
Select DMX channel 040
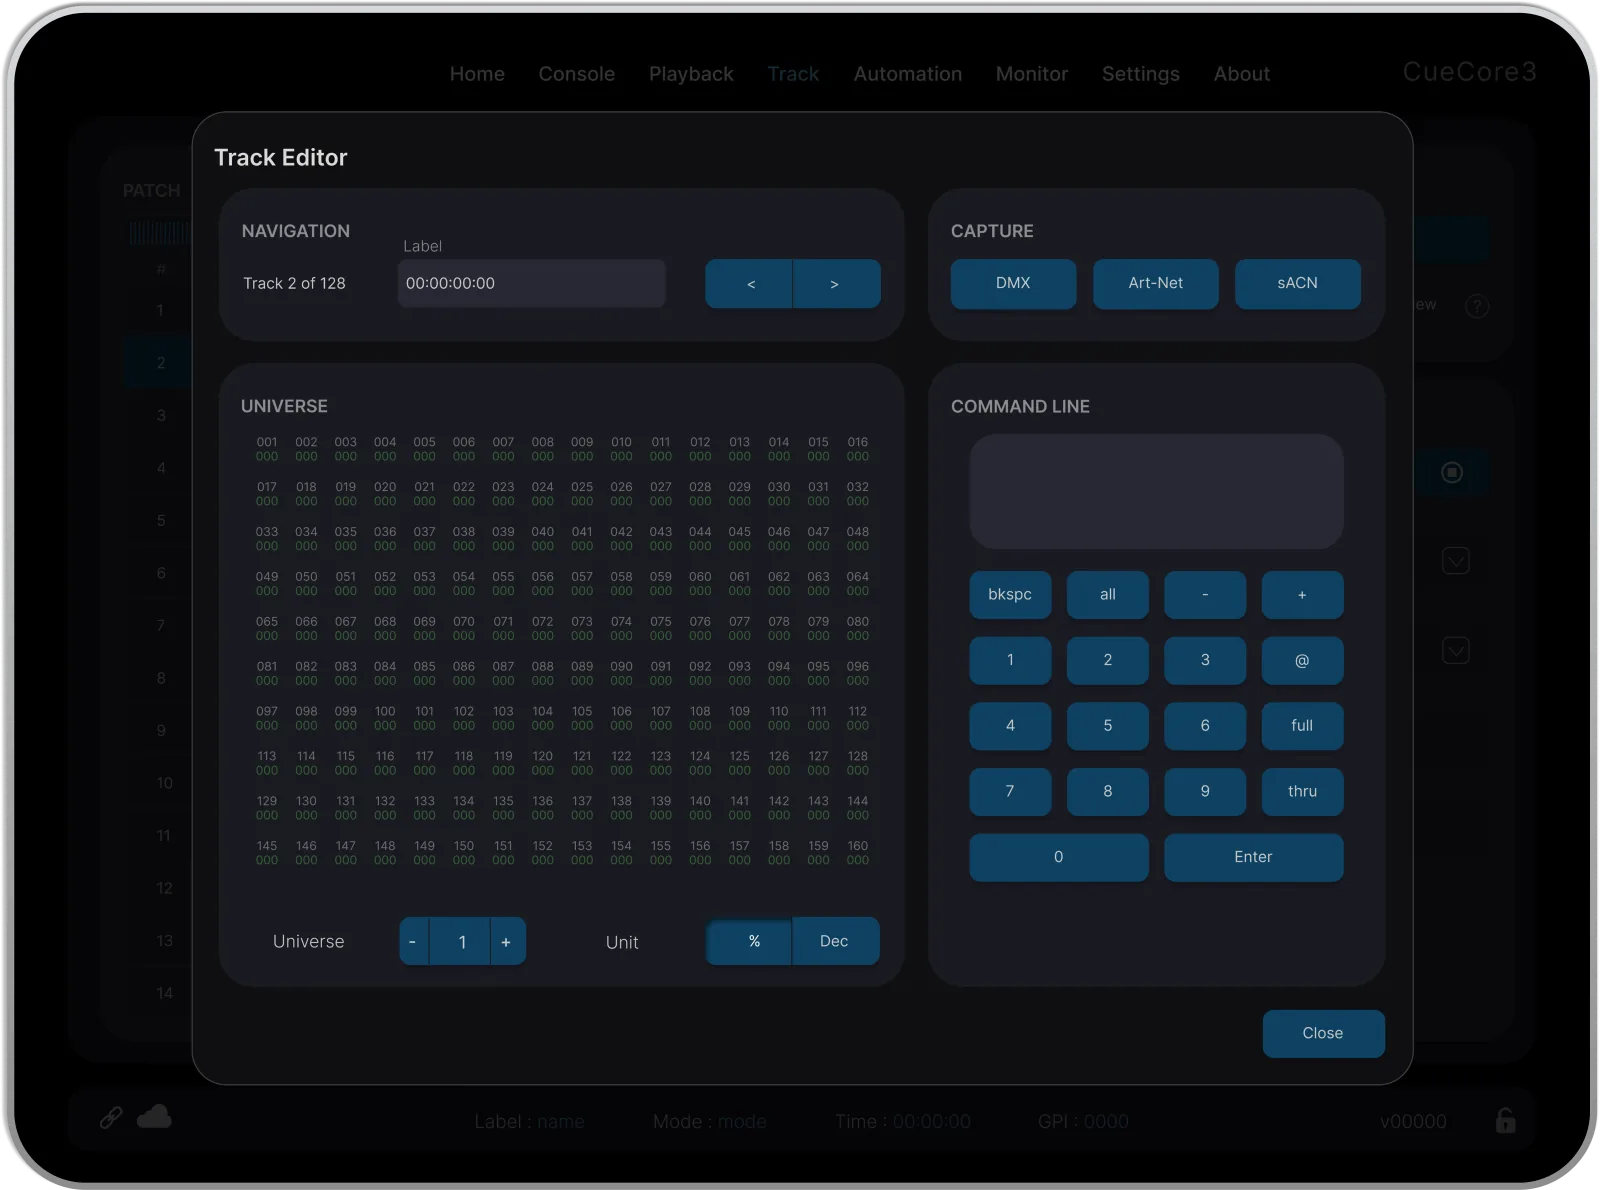(x=543, y=539)
